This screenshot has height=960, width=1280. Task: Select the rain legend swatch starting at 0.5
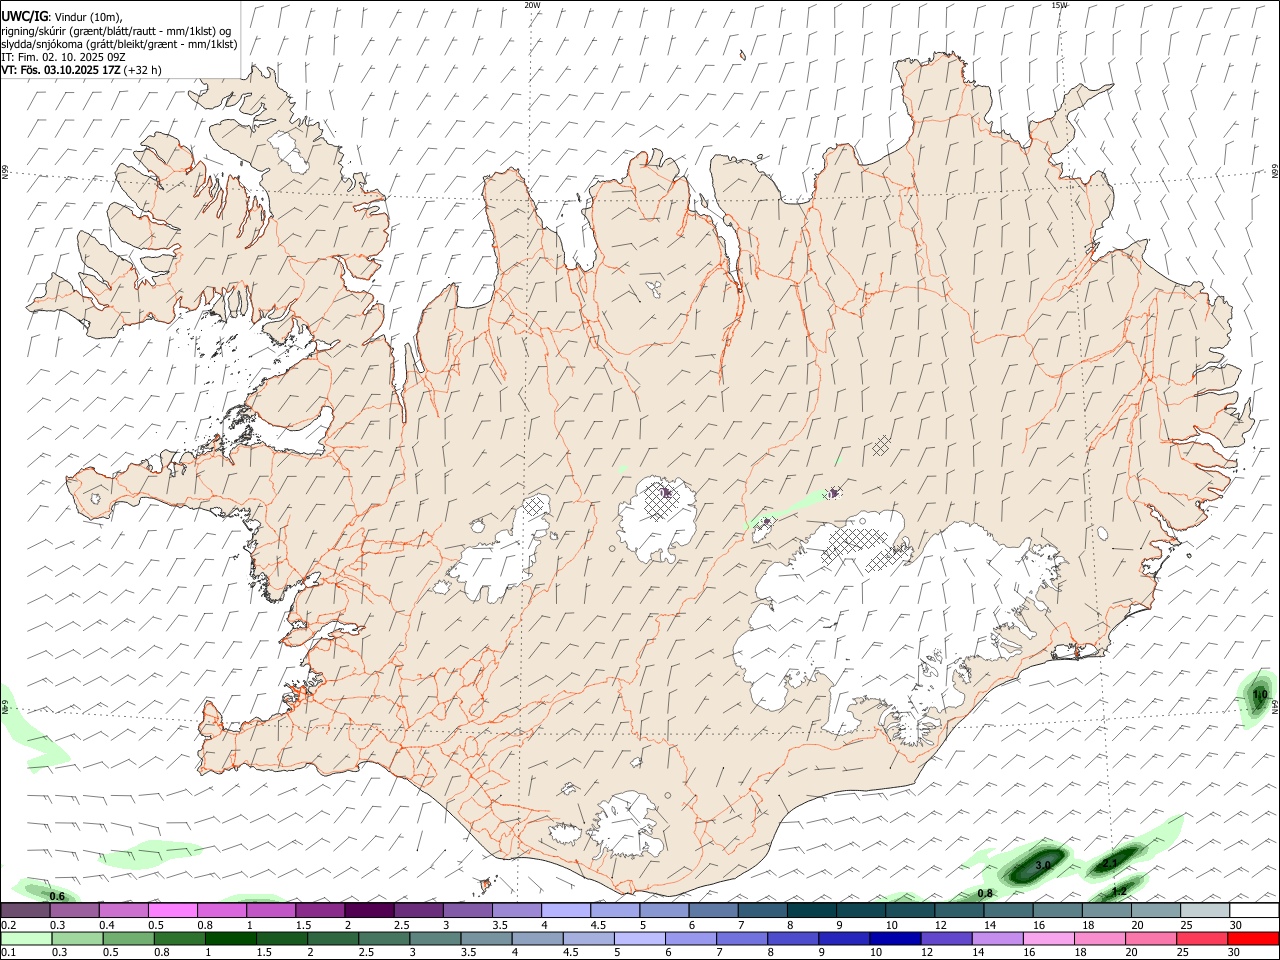pyautogui.click(x=128, y=938)
